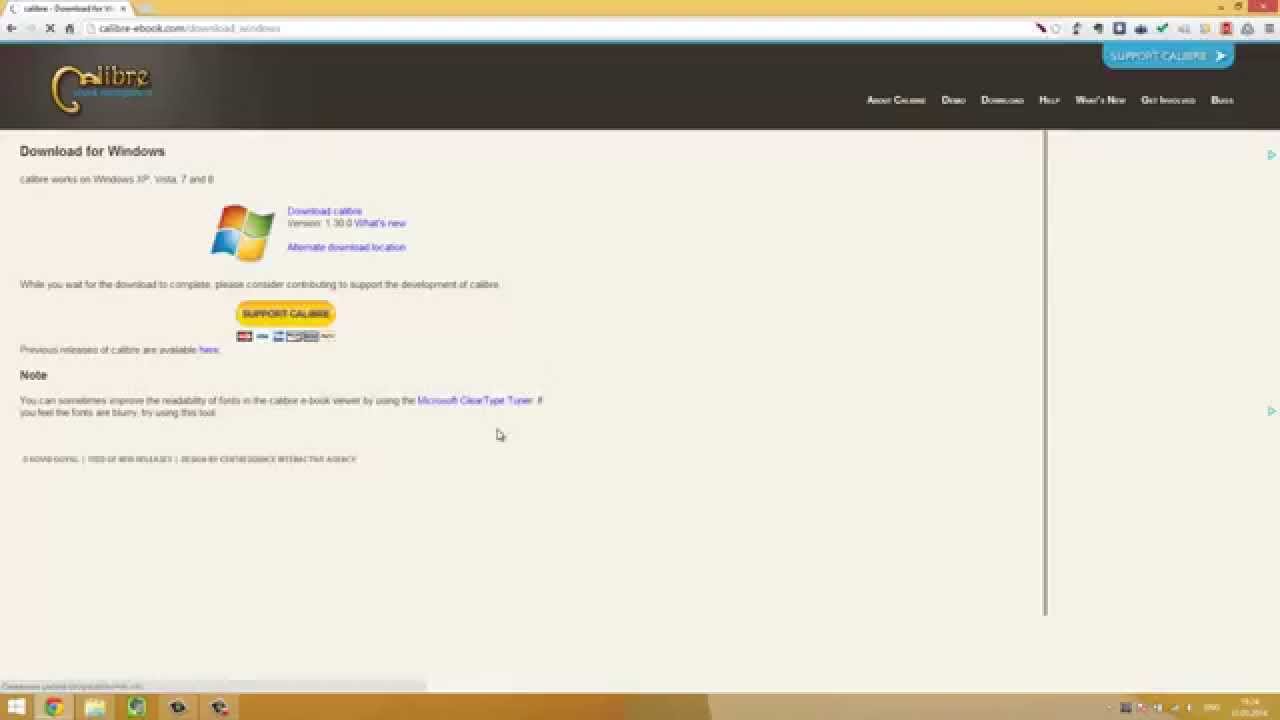This screenshot has width=1280, height=720.
Task: Click the blue Support Calibre banner button
Action: (1168, 56)
